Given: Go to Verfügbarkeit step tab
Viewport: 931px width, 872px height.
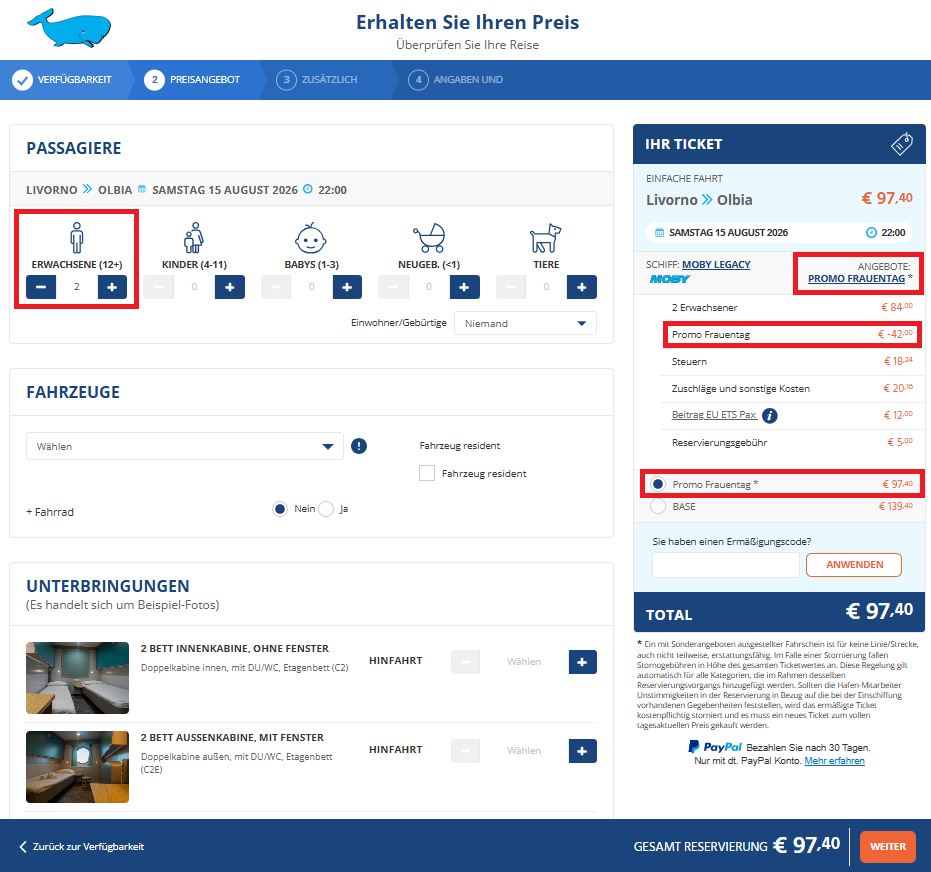Looking at the screenshot, I should point(64,80).
